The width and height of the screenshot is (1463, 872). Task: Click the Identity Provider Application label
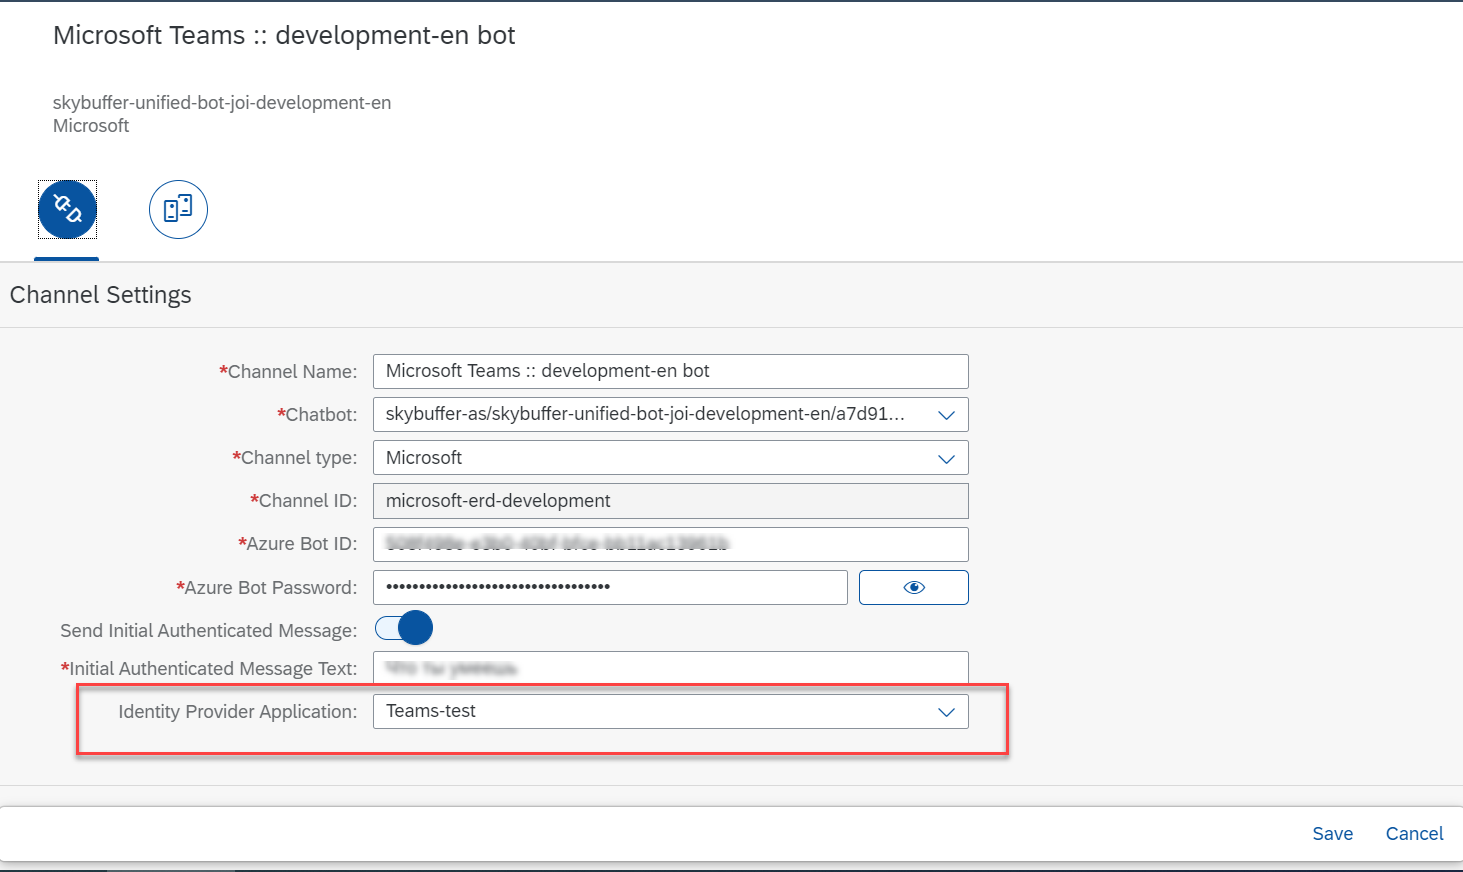pos(237,712)
